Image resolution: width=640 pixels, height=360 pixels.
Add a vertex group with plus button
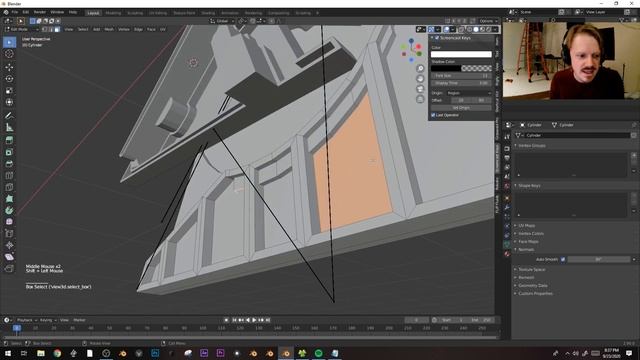634,155
